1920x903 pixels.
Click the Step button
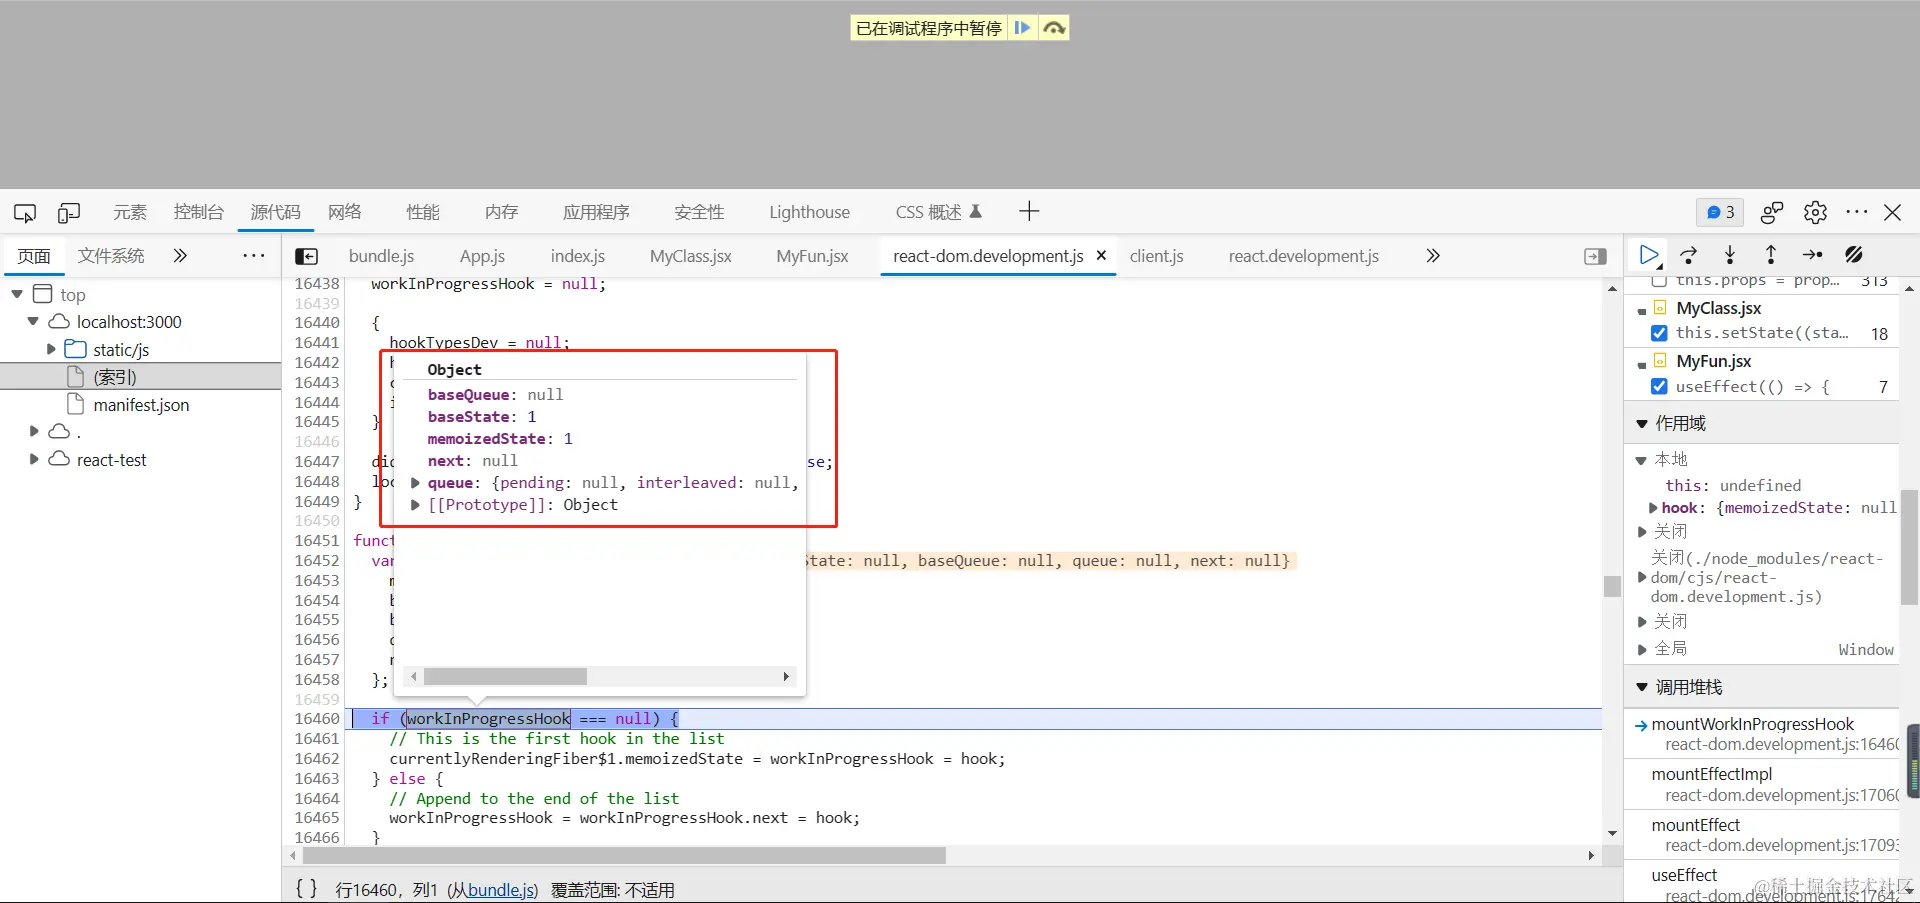pos(1812,255)
